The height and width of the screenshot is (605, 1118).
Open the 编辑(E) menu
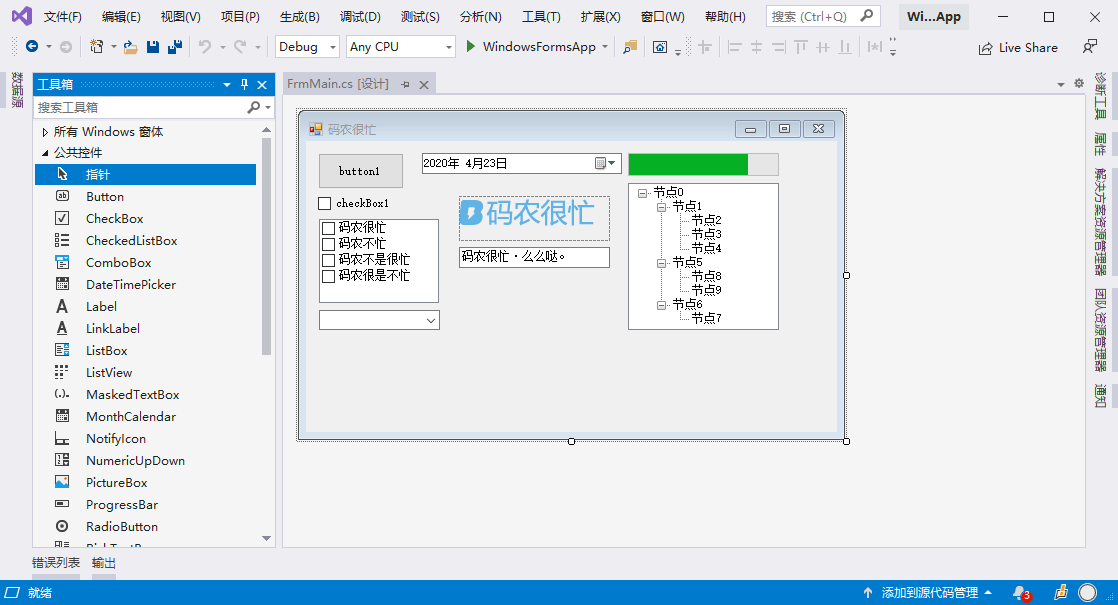pyautogui.click(x=121, y=16)
